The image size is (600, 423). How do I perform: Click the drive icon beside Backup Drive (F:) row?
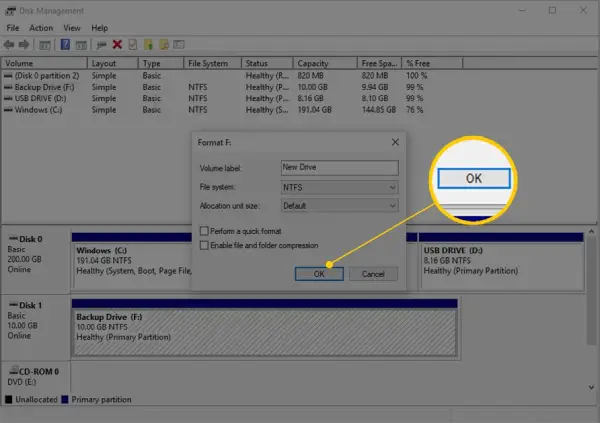(8, 87)
